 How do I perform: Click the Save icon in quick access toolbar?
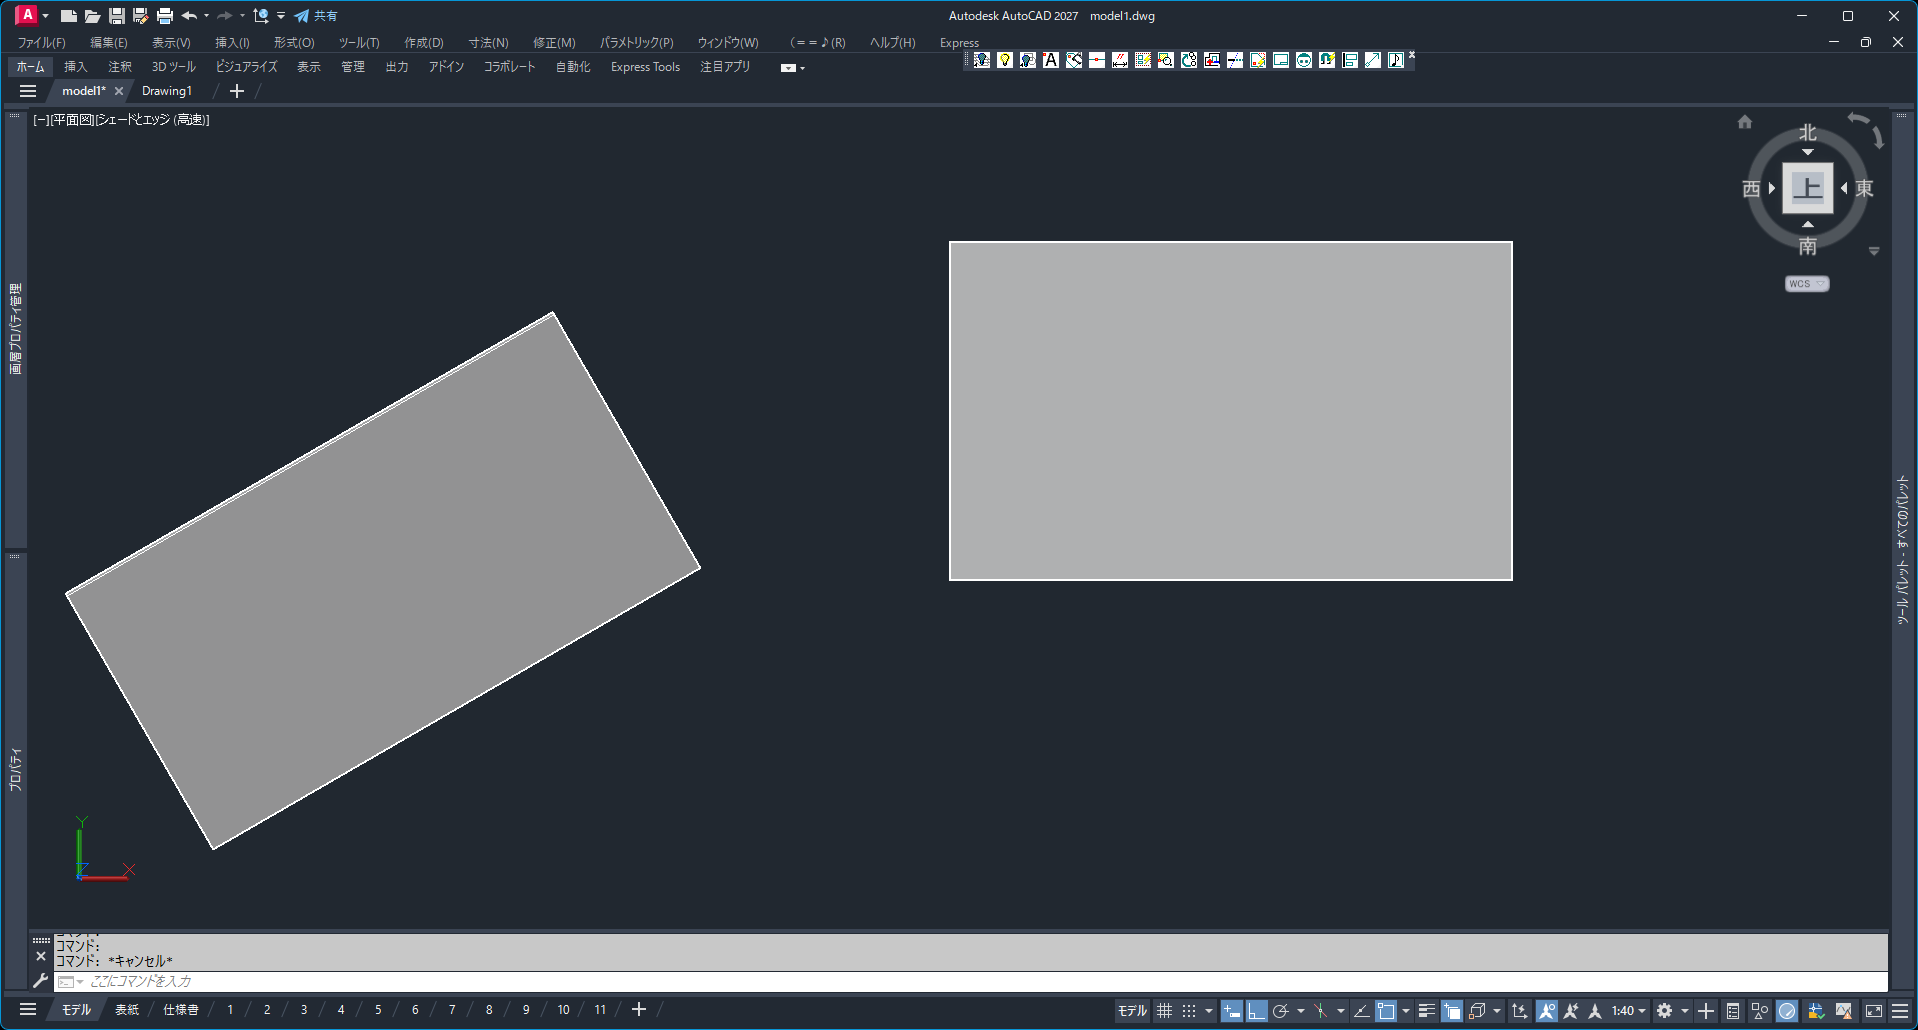point(117,16)
